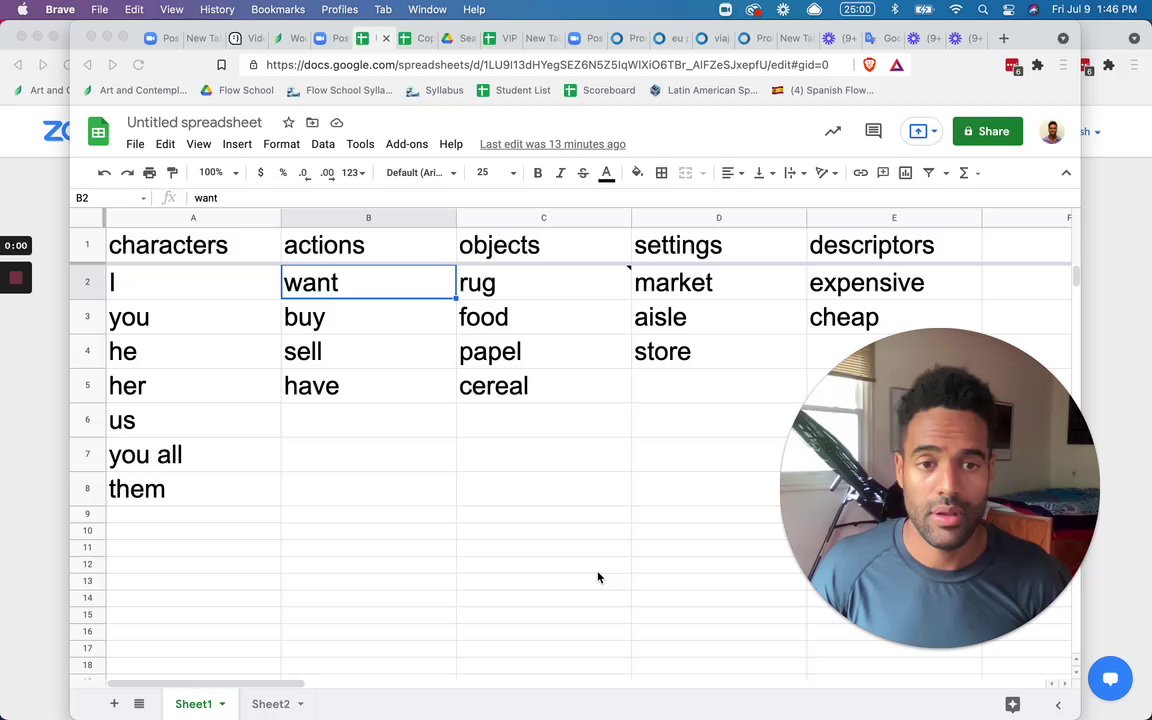Open the horizontal align dropdown
1152x720 pixels.
pos(732,173)
